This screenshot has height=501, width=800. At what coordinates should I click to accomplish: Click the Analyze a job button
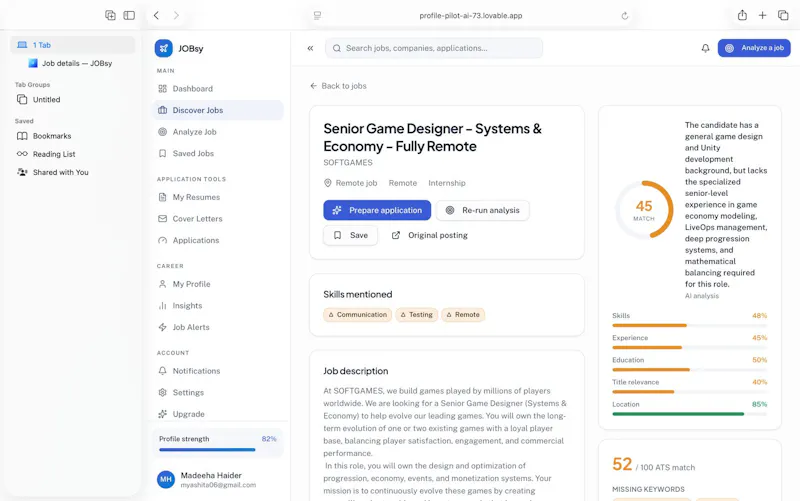pyautogui.click(x=754, y=48)
